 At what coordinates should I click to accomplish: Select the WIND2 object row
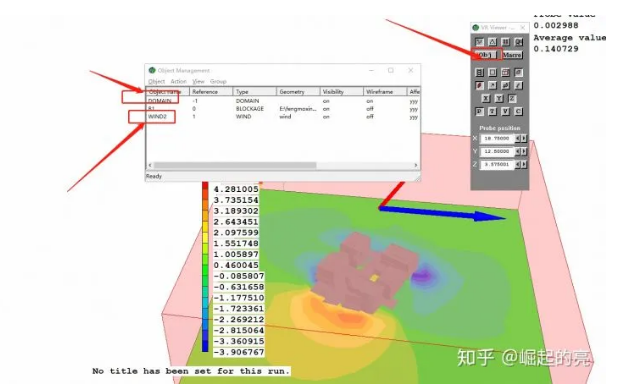(282, 116)
